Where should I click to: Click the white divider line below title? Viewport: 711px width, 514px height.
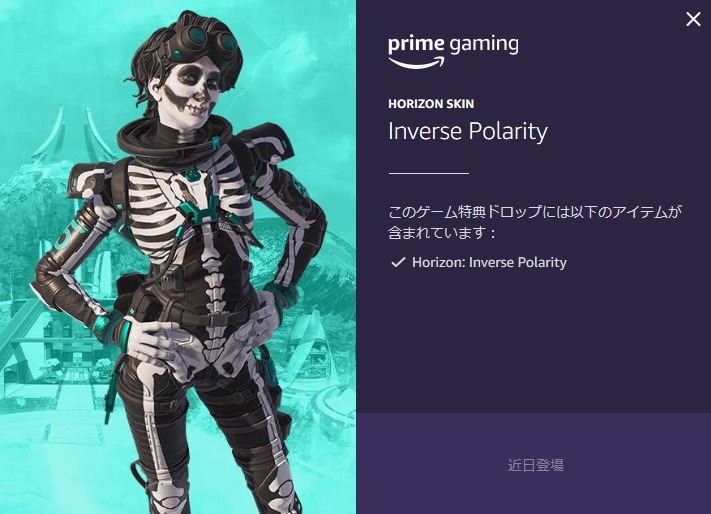429,173
